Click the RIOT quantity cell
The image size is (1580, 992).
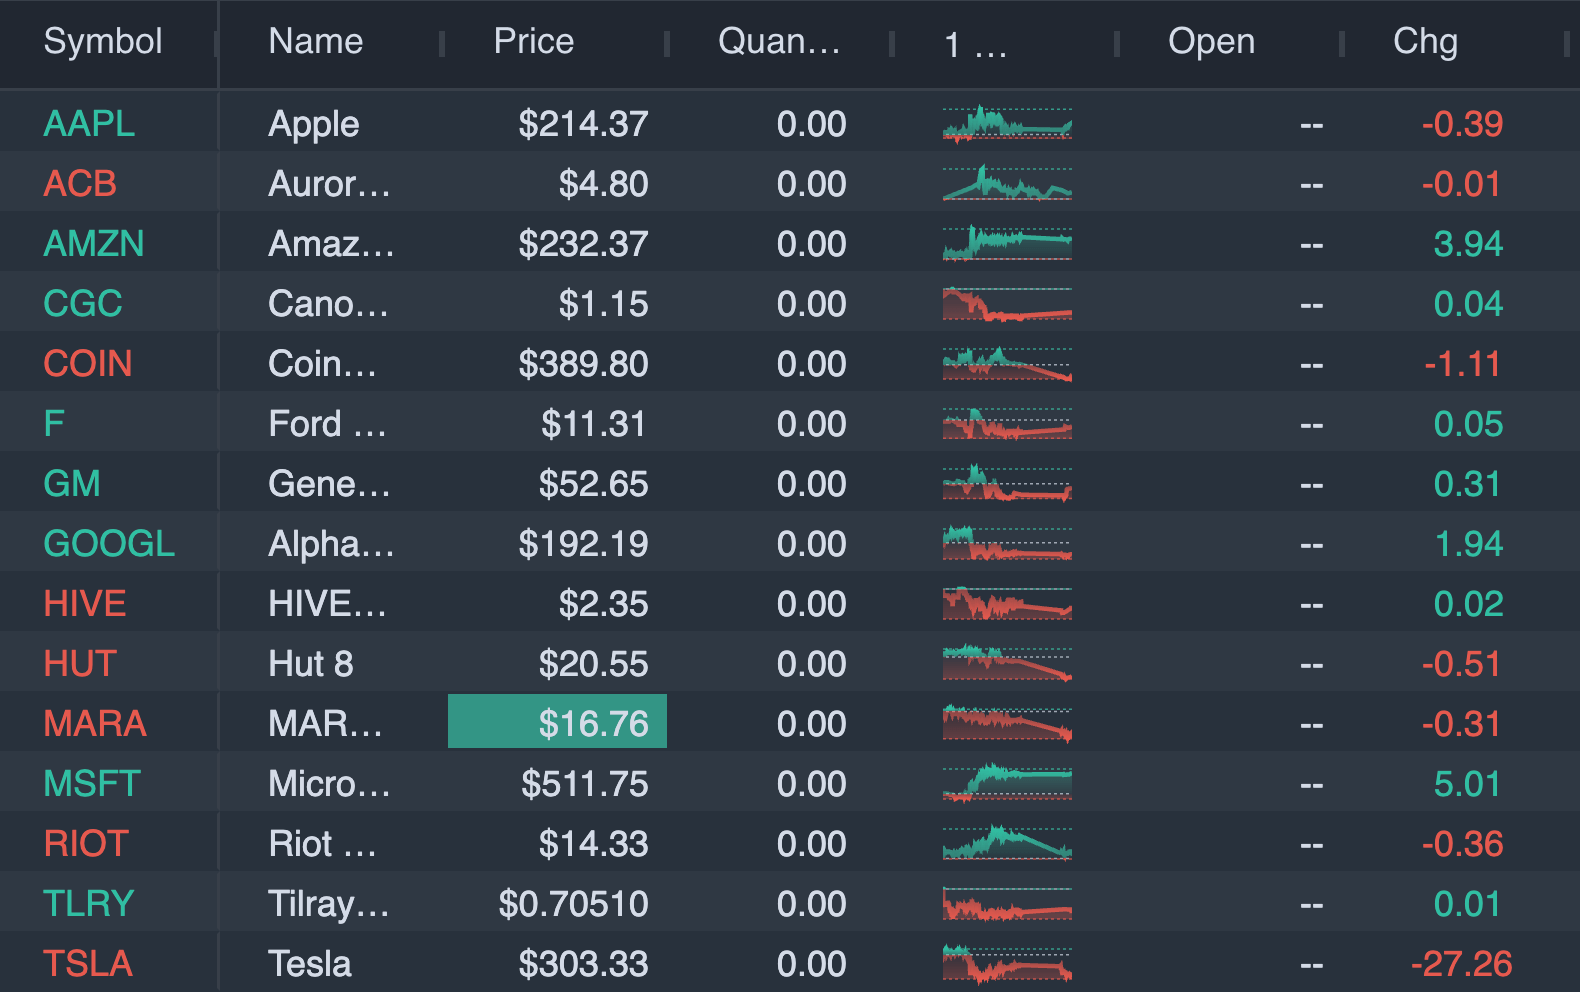point(811,844)
